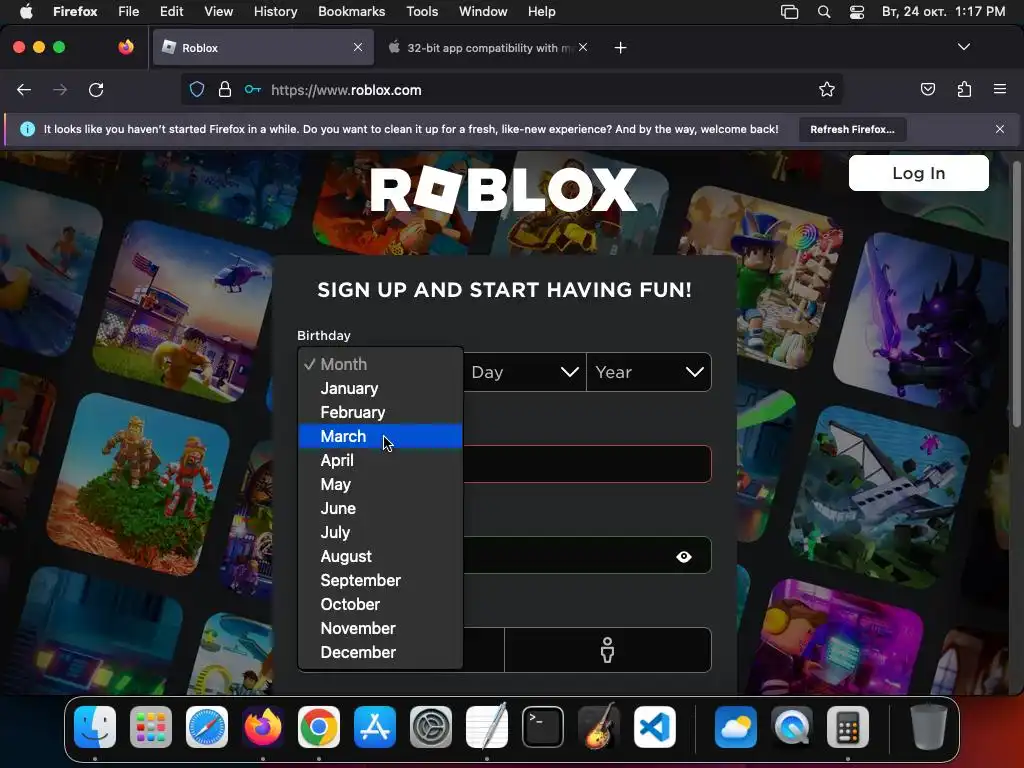Choose August in the month list
Screen dimensions: 1024x768
(380, 556)
